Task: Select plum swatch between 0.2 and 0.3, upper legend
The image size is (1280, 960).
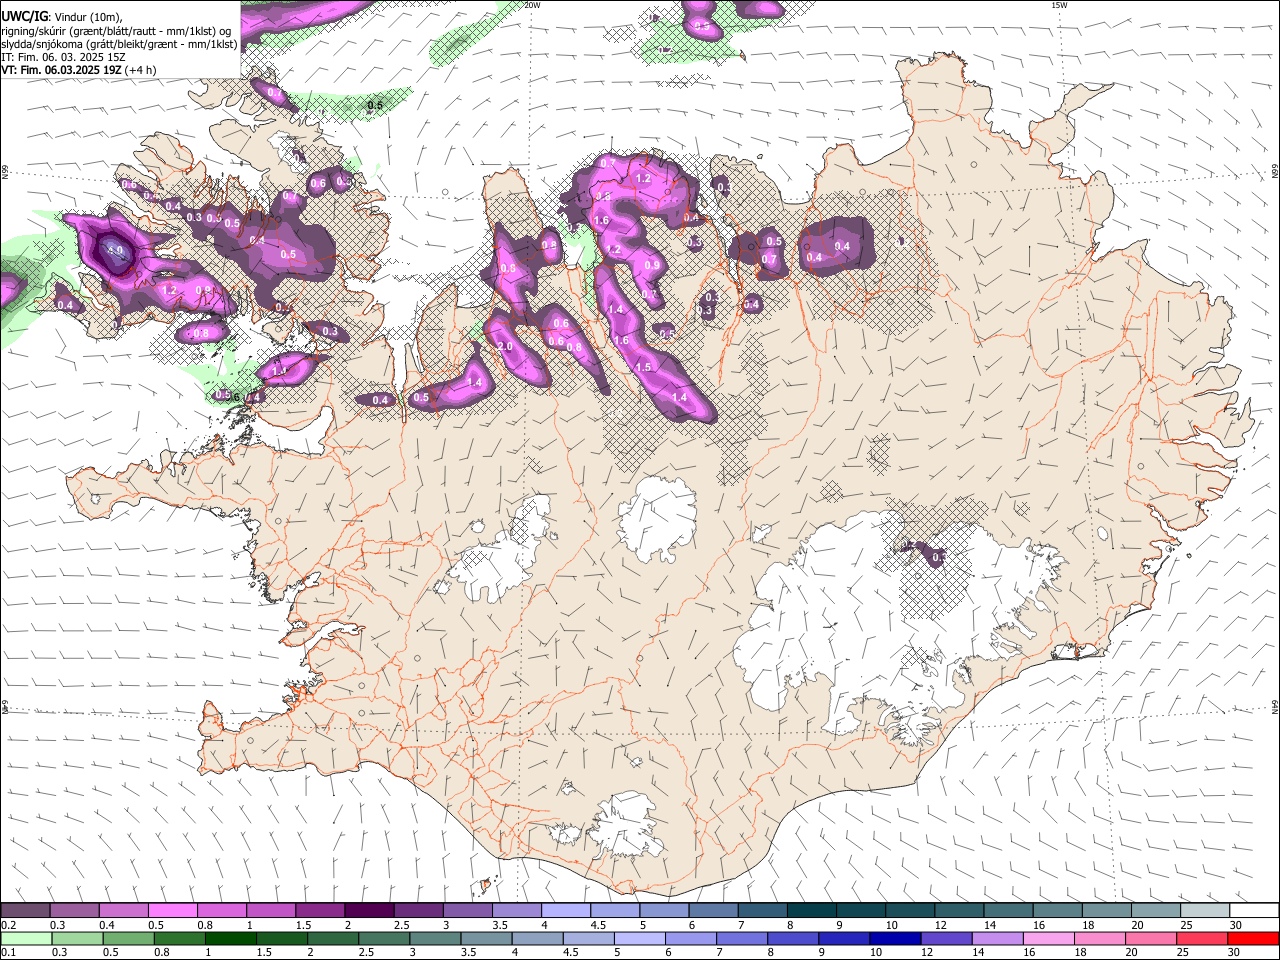Action: (25, 911)
